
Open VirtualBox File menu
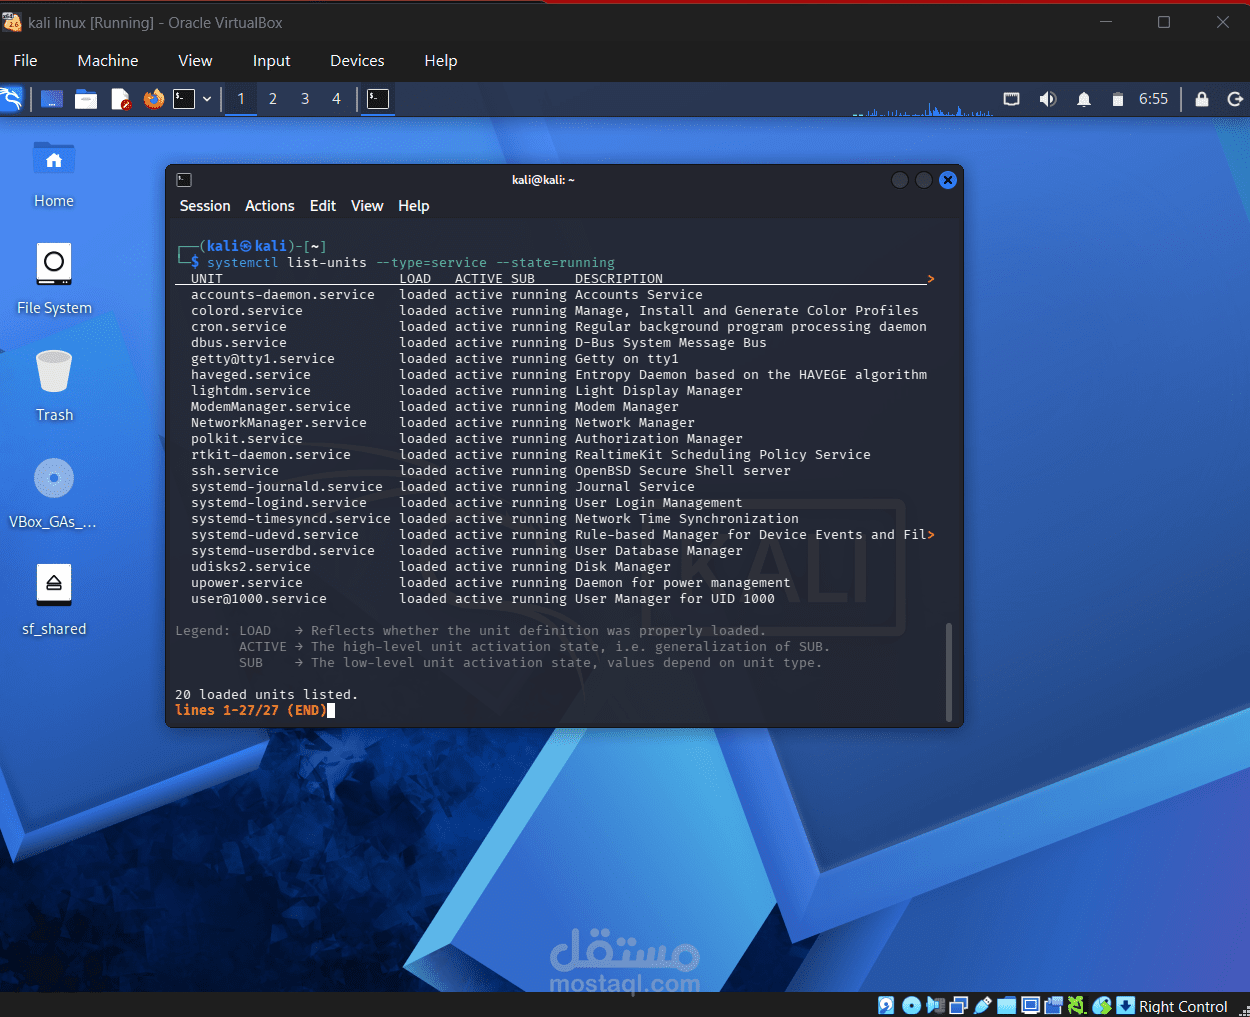[26, 61]
